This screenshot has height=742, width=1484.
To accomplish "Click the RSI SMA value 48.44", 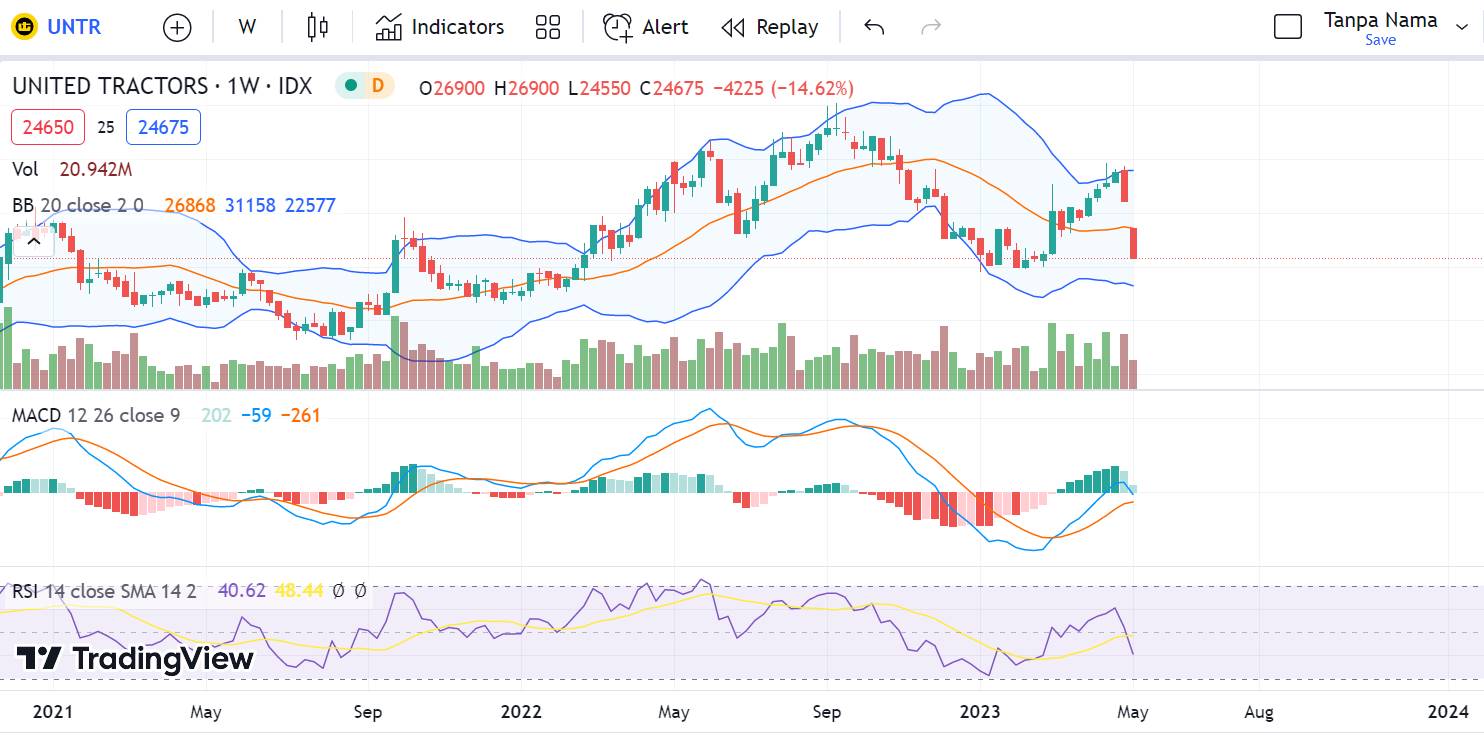I will tap(299, 591).
